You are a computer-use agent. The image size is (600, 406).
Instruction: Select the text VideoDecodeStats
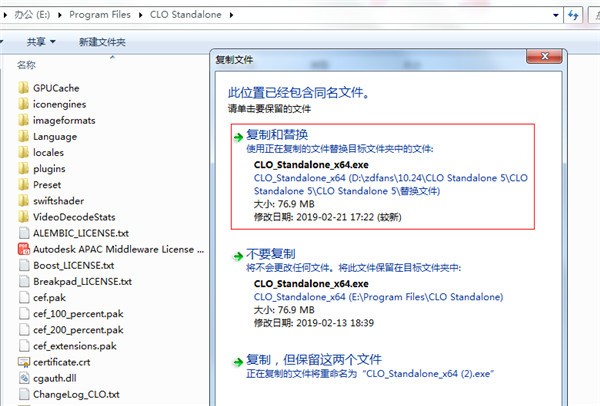click(x=74, y=217)
